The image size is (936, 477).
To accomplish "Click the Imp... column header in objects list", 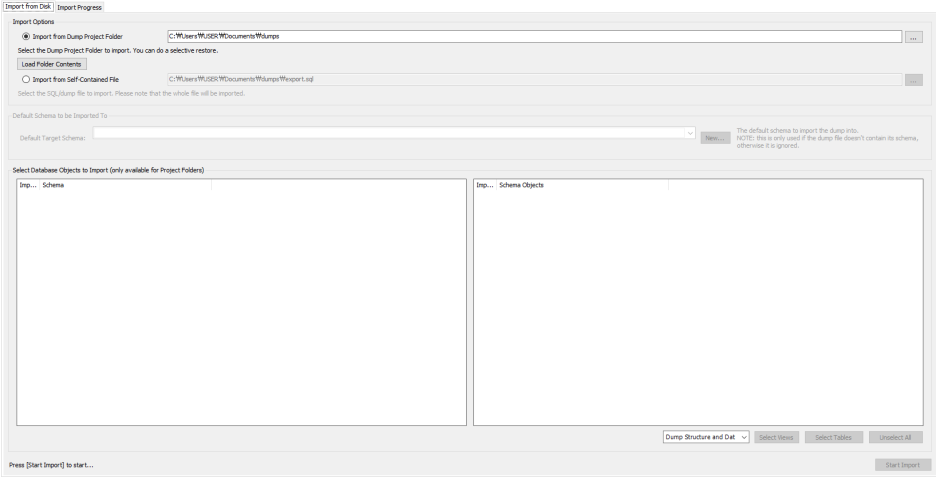I will 485,185.
